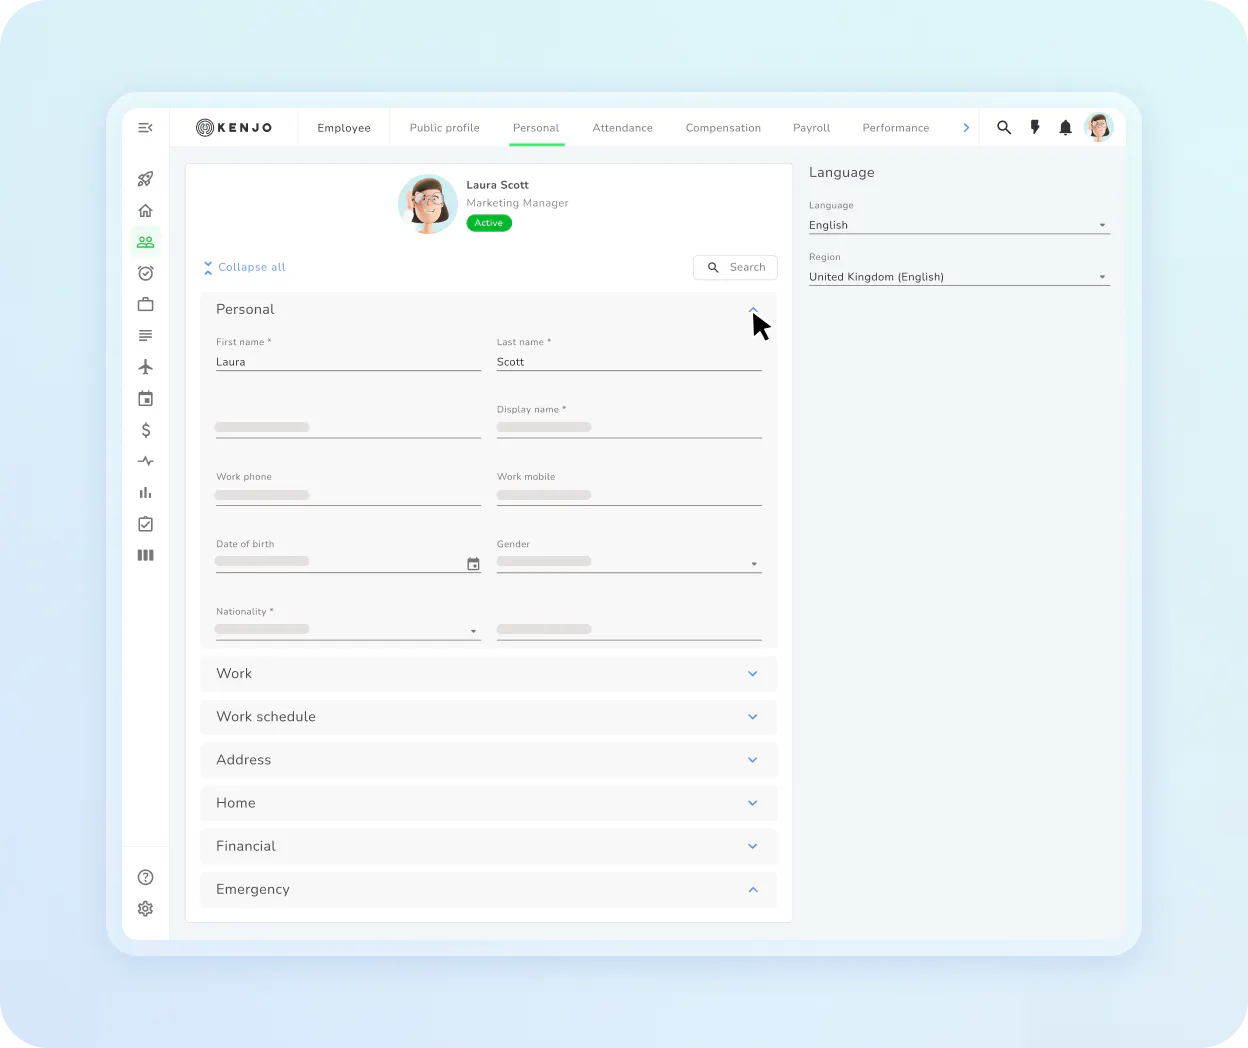Switch to the Compensation tab

click(723, 128)
